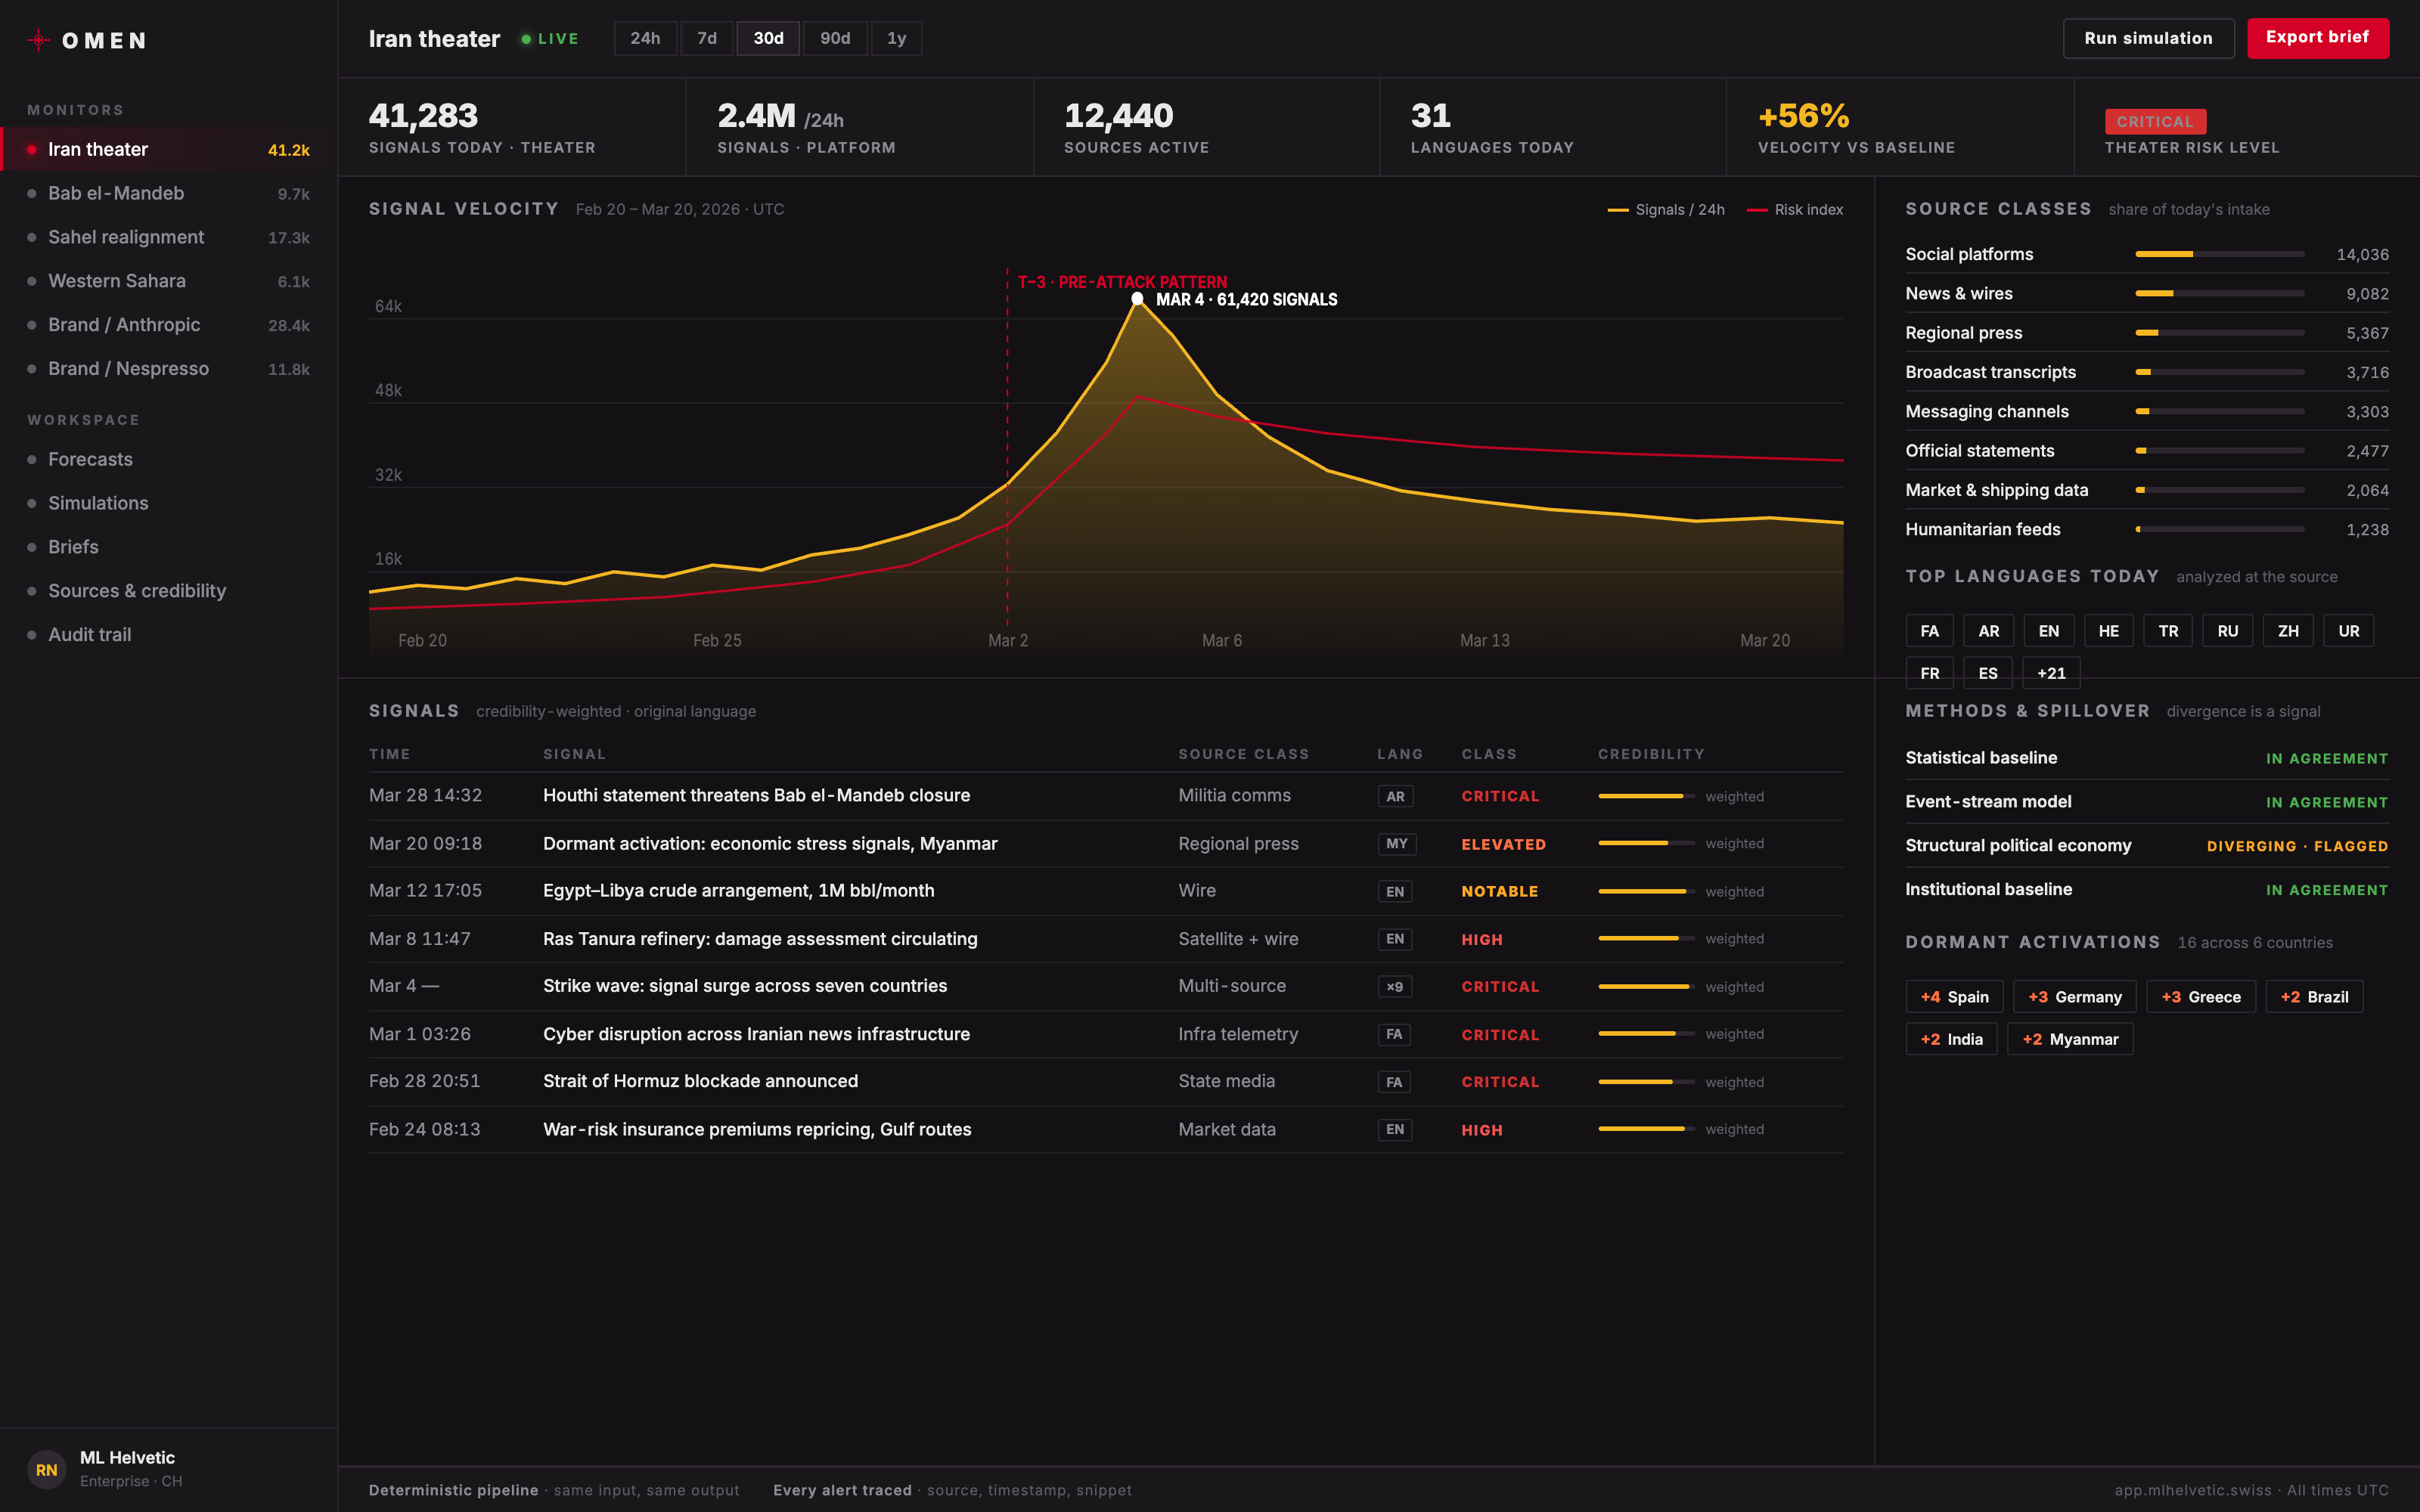Click the Statistical baseline method row
The height and width of the screenshot is (1512, 2420).
(x=2147, y=758)
